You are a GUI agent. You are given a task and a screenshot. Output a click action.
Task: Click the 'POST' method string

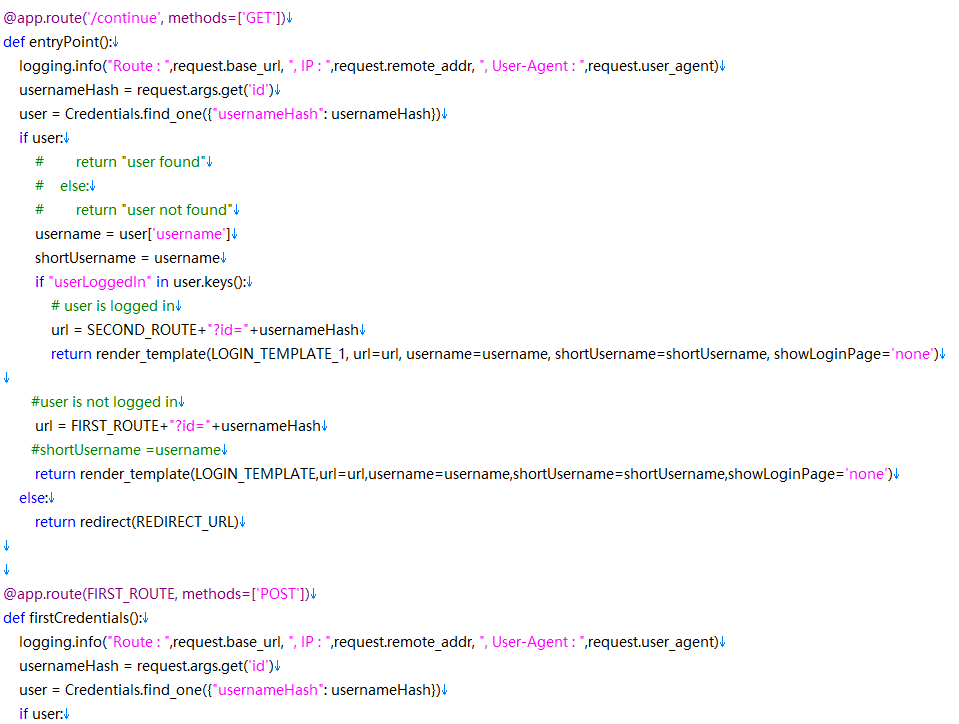click(x=279, y=594)
